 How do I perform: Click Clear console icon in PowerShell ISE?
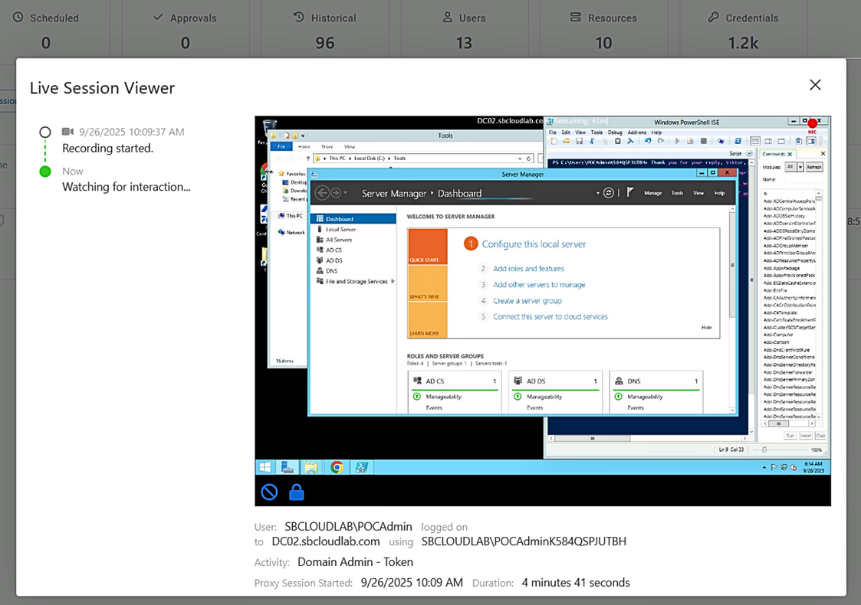click(x=630, y=141)
